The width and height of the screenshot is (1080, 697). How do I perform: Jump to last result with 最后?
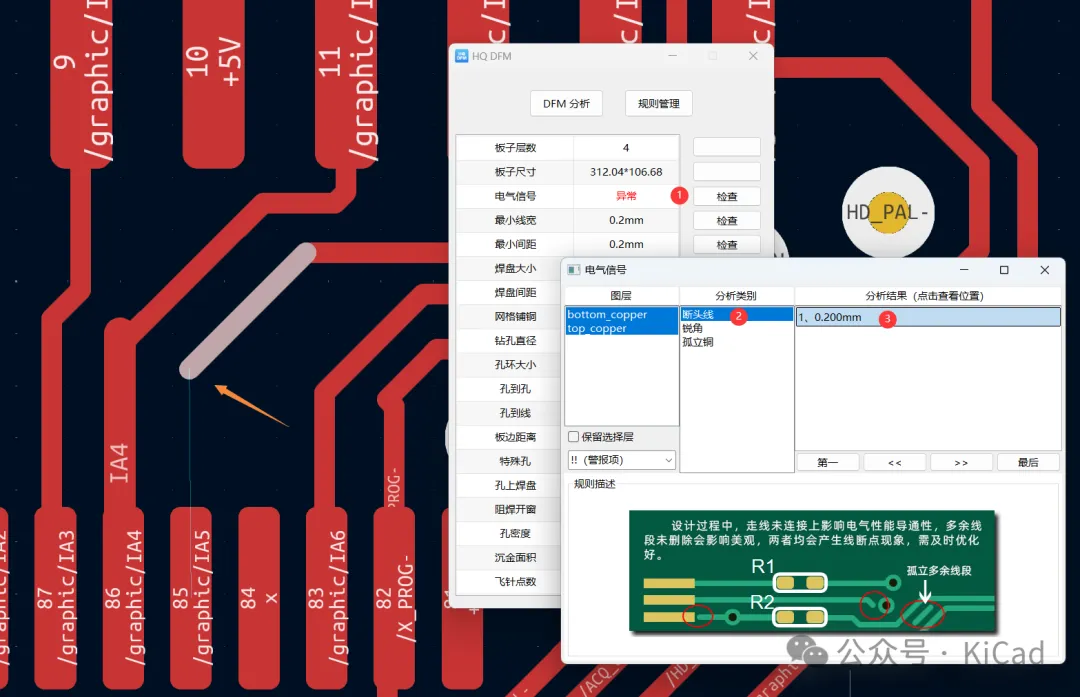click(x=1027, y=462)
